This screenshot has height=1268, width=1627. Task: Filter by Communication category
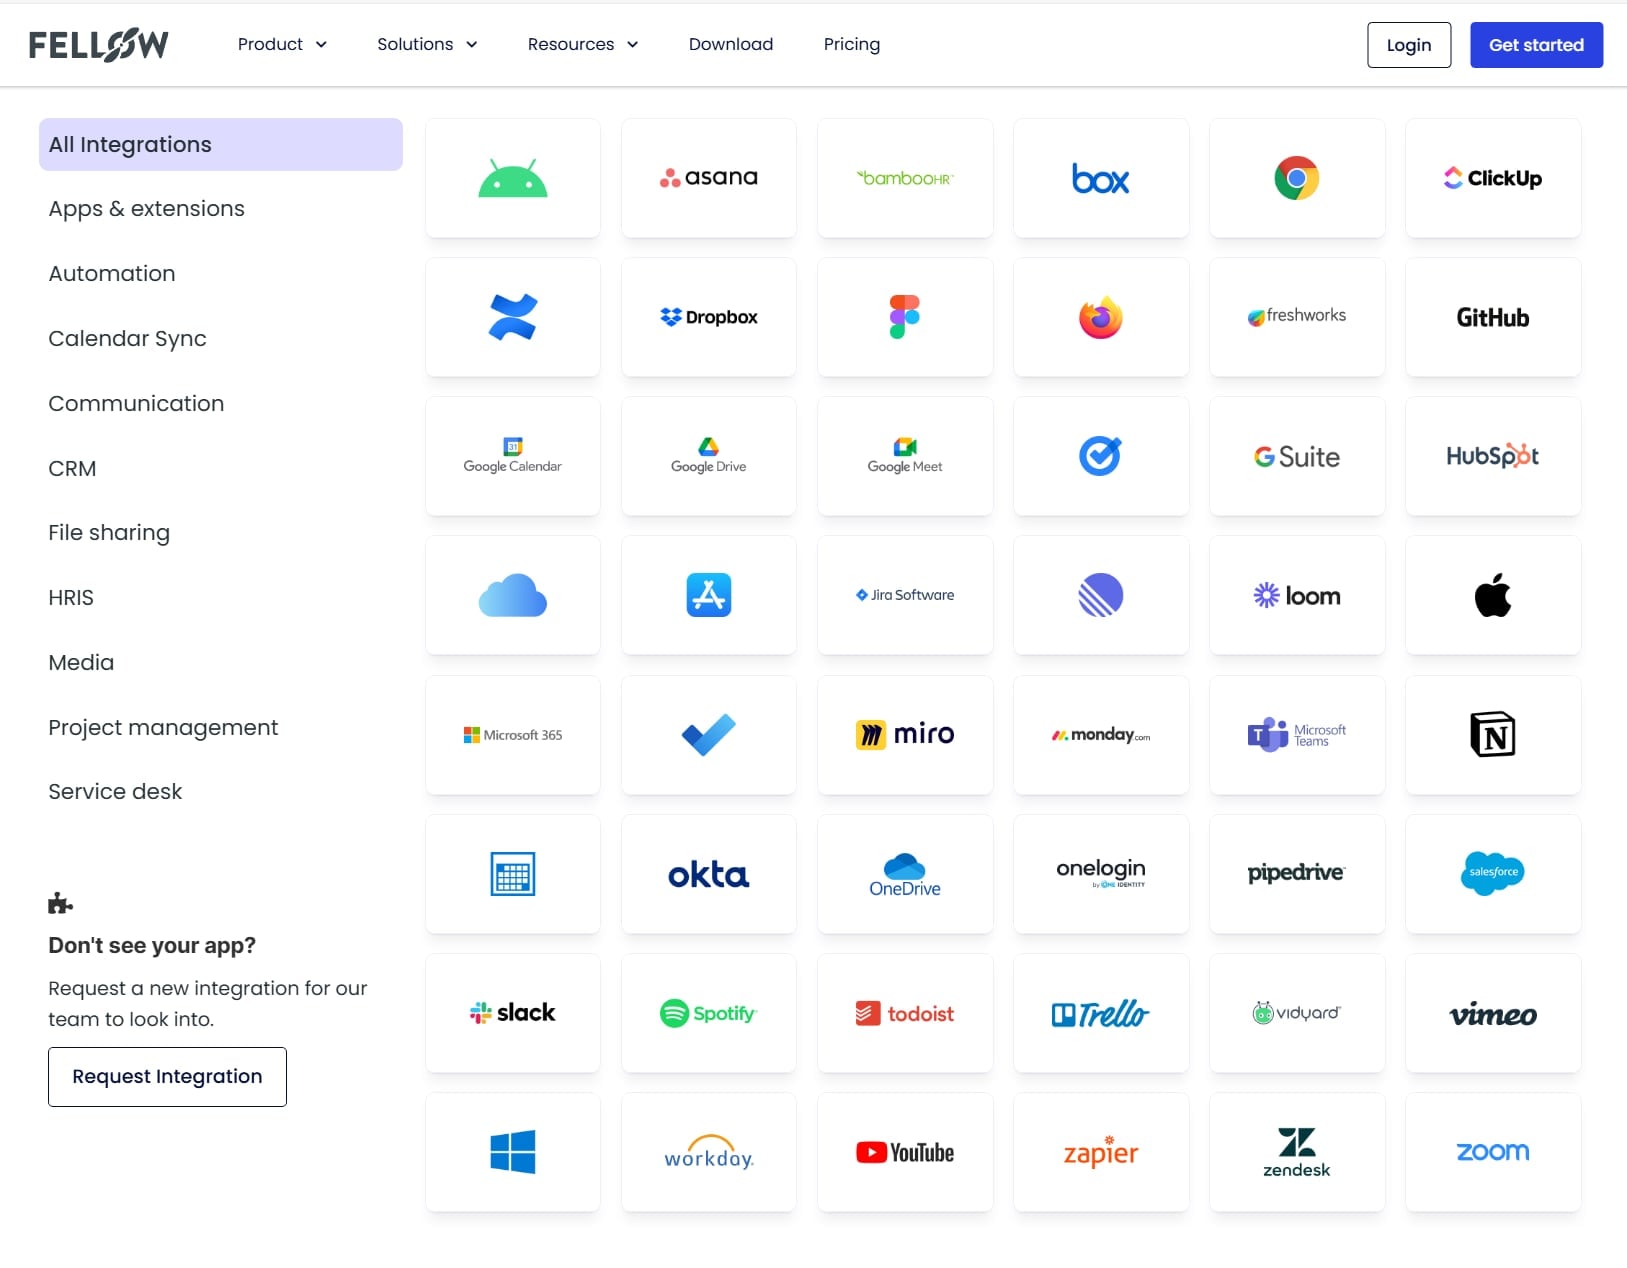136,403
